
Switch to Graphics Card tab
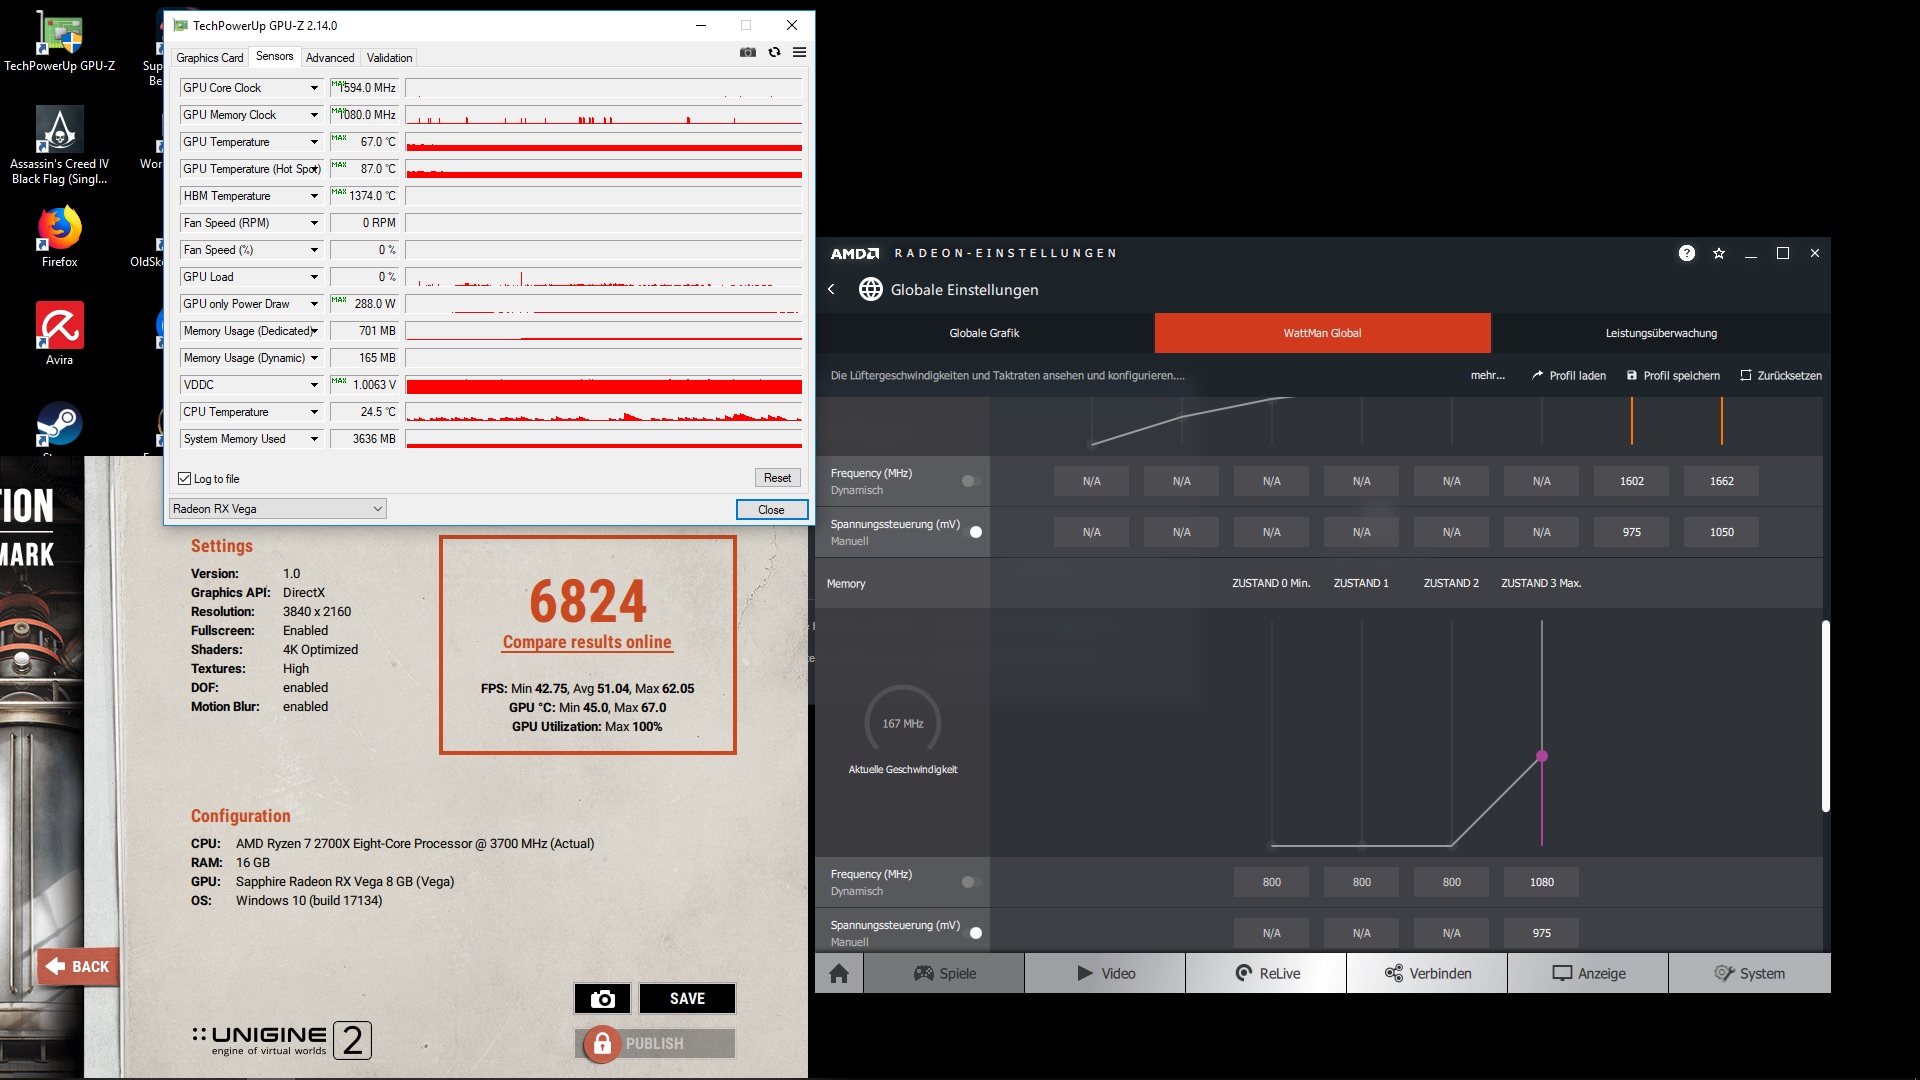pos(210,58)
